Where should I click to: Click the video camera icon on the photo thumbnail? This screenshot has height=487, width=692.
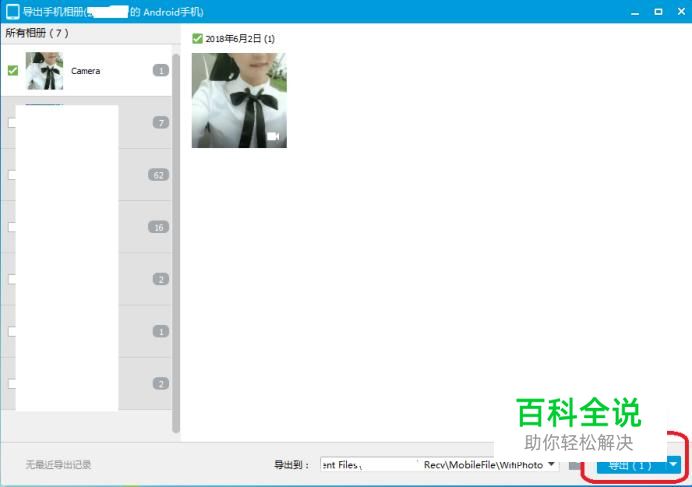(273, 136)
